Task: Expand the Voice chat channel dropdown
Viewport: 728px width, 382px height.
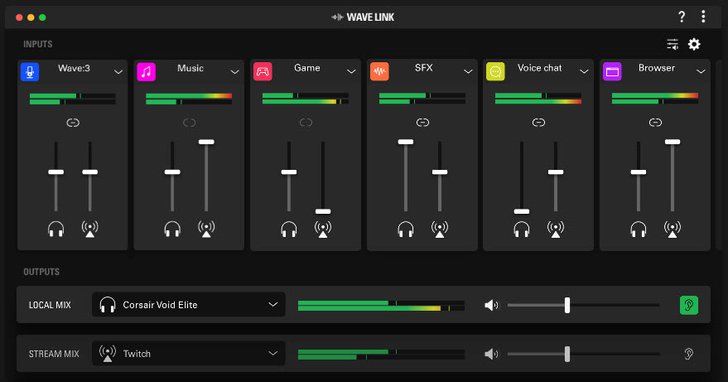Action: point(584,71)
